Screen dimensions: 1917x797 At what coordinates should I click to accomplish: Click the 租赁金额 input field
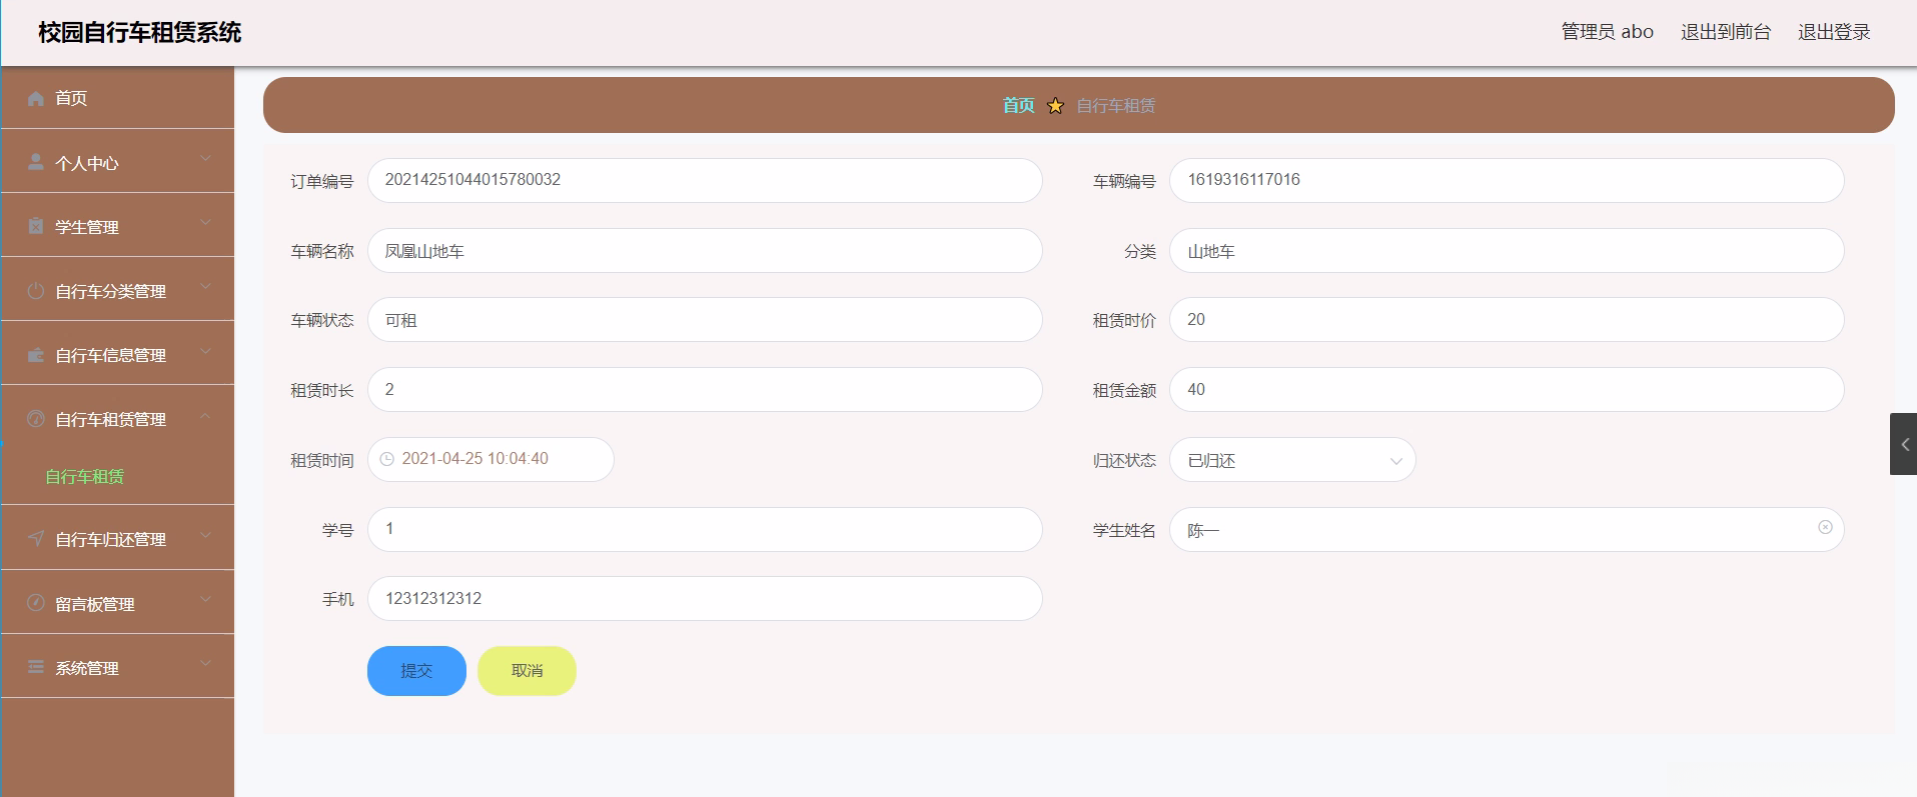coord(1507,390)
